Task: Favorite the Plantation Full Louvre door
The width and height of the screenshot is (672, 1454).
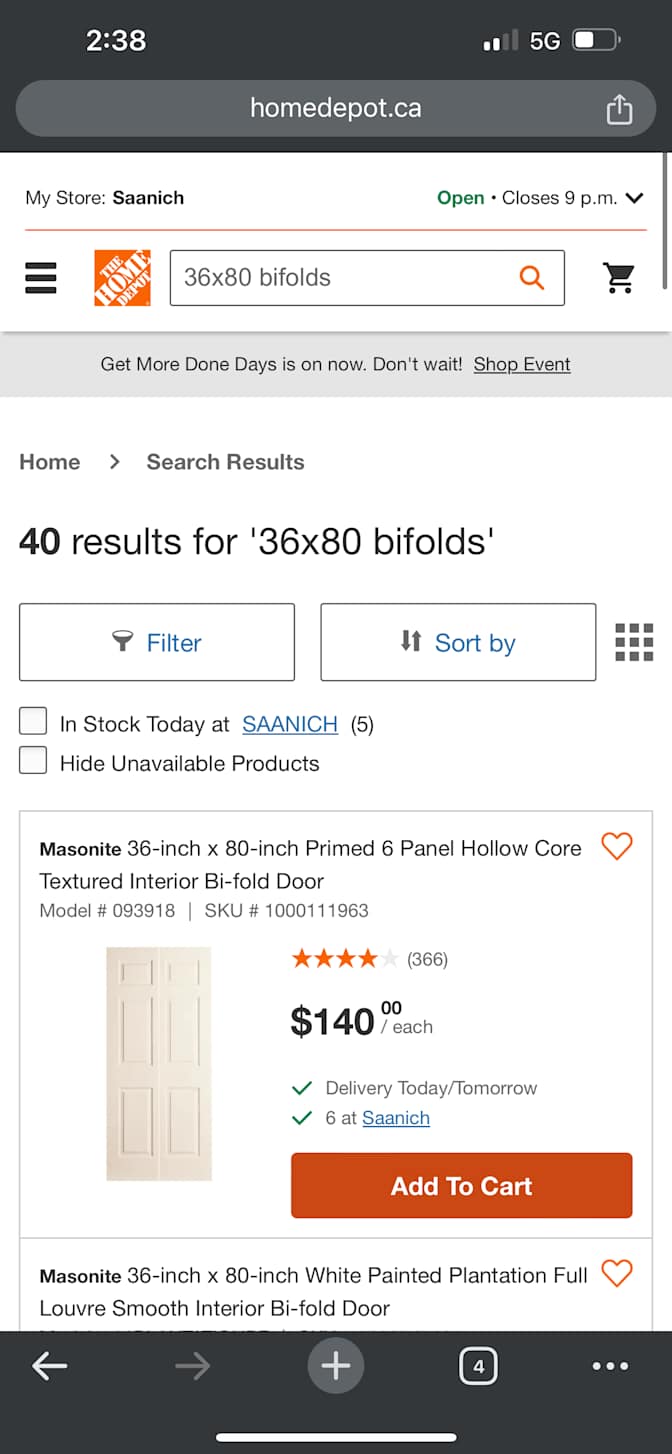Action: point(617,1273)
